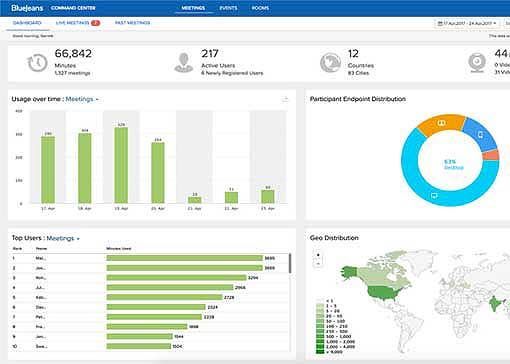Open Top Users Meetings dropdown

point(63,238)
